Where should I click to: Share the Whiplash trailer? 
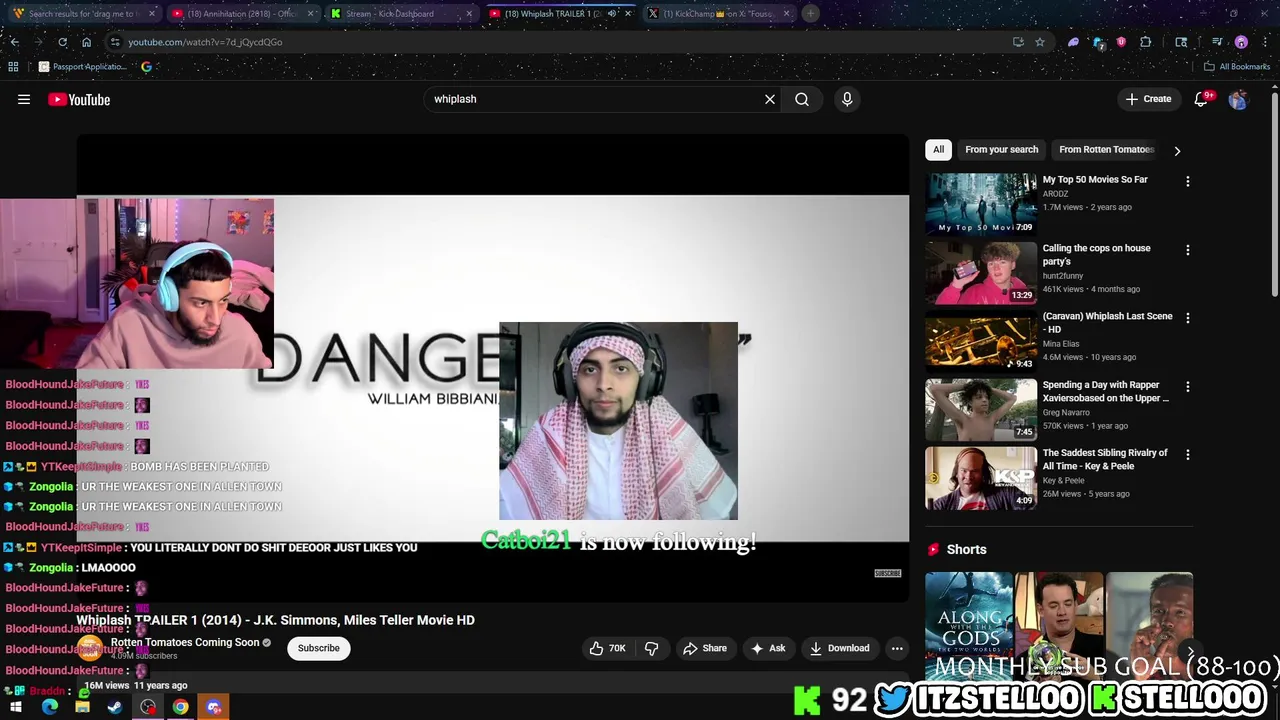point(705,648)
